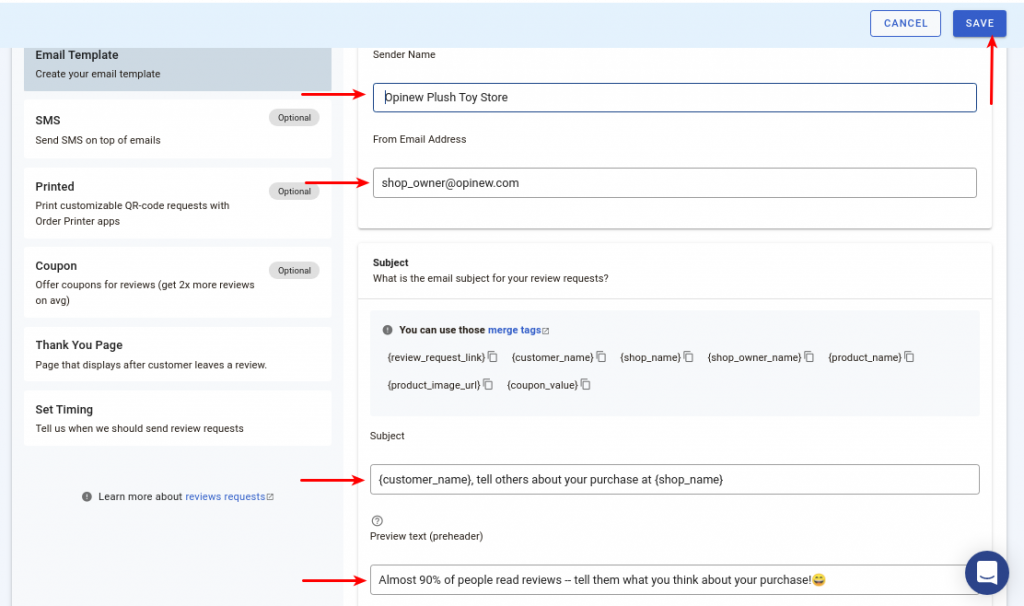
Task: Click the {shop_owner_name} tag text
Action: [x=754, y=357]
